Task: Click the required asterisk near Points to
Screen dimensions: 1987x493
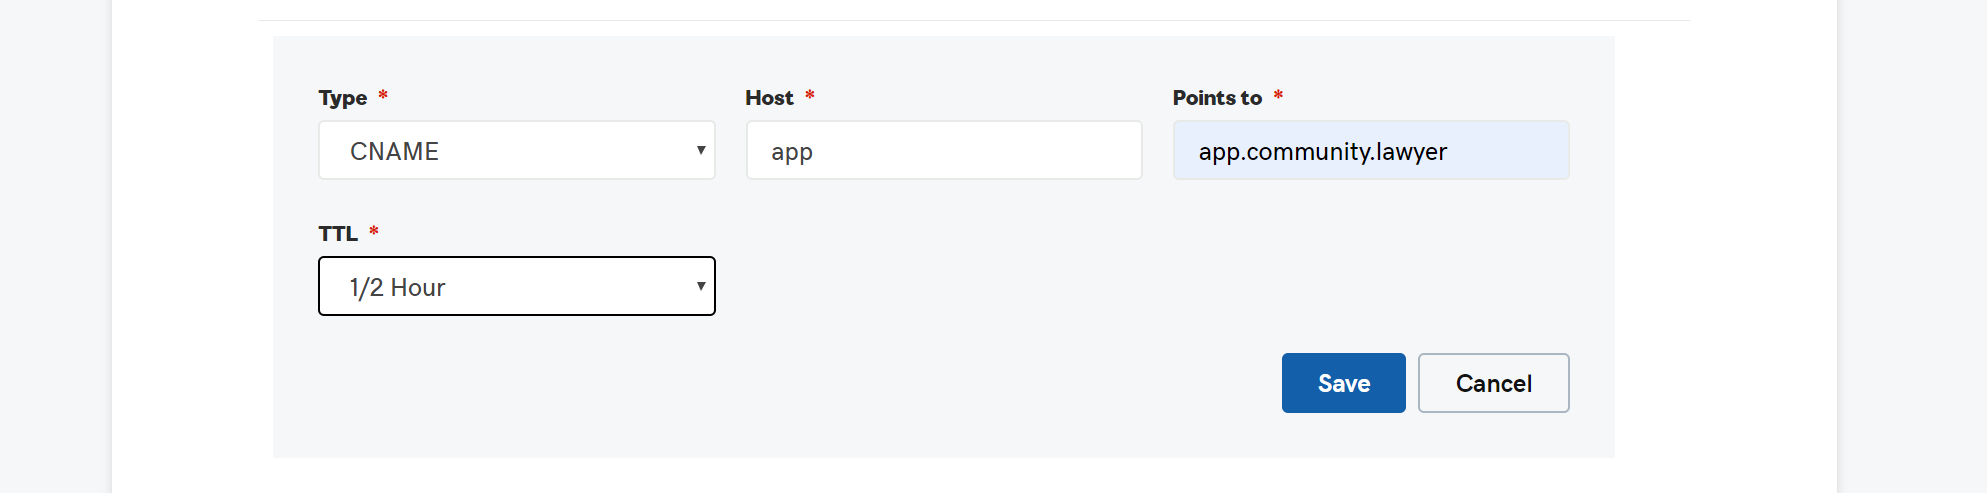Action: coord(1278,96)
